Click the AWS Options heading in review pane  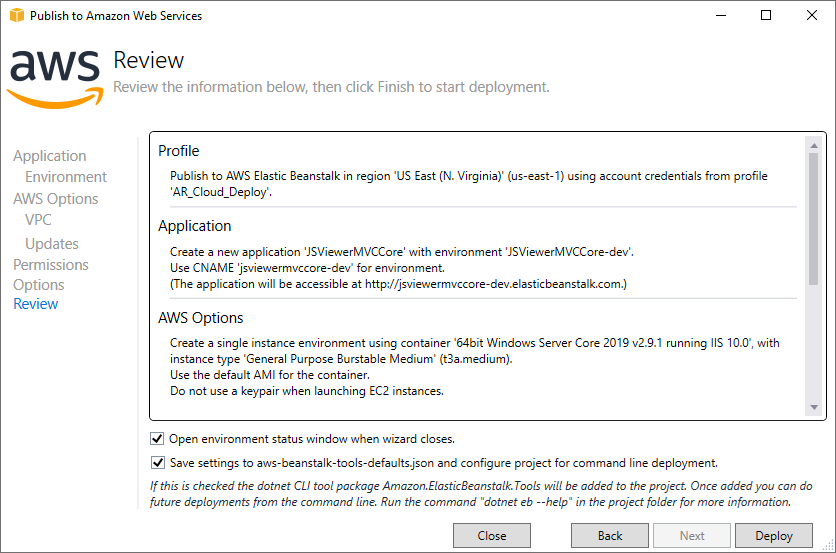click(x=200, y=318)
